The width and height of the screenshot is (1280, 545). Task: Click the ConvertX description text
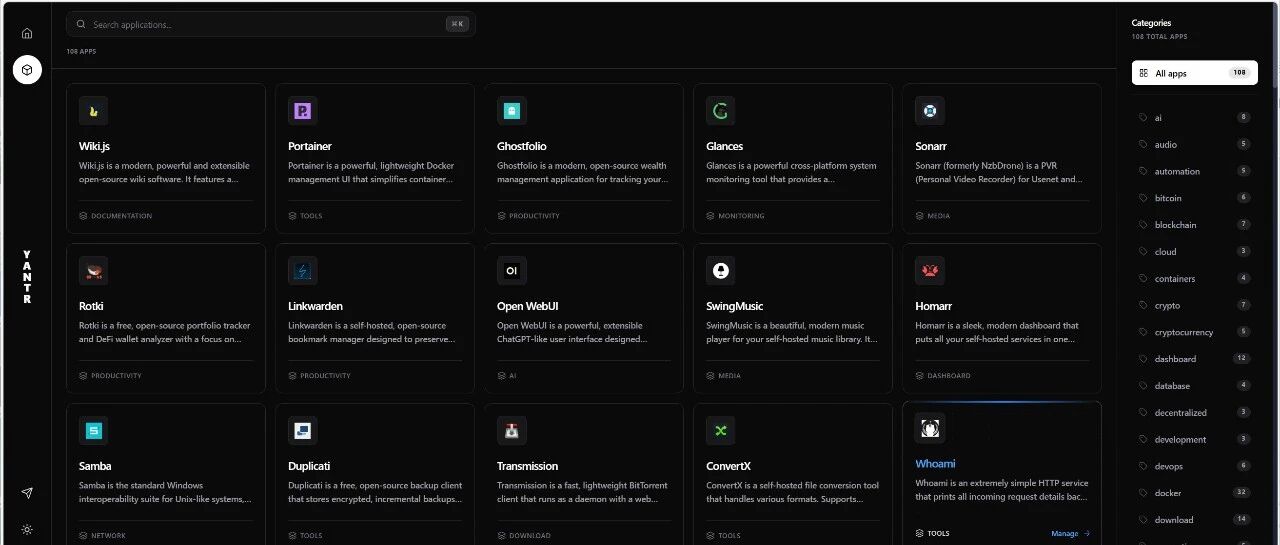(x=792, y=492)
